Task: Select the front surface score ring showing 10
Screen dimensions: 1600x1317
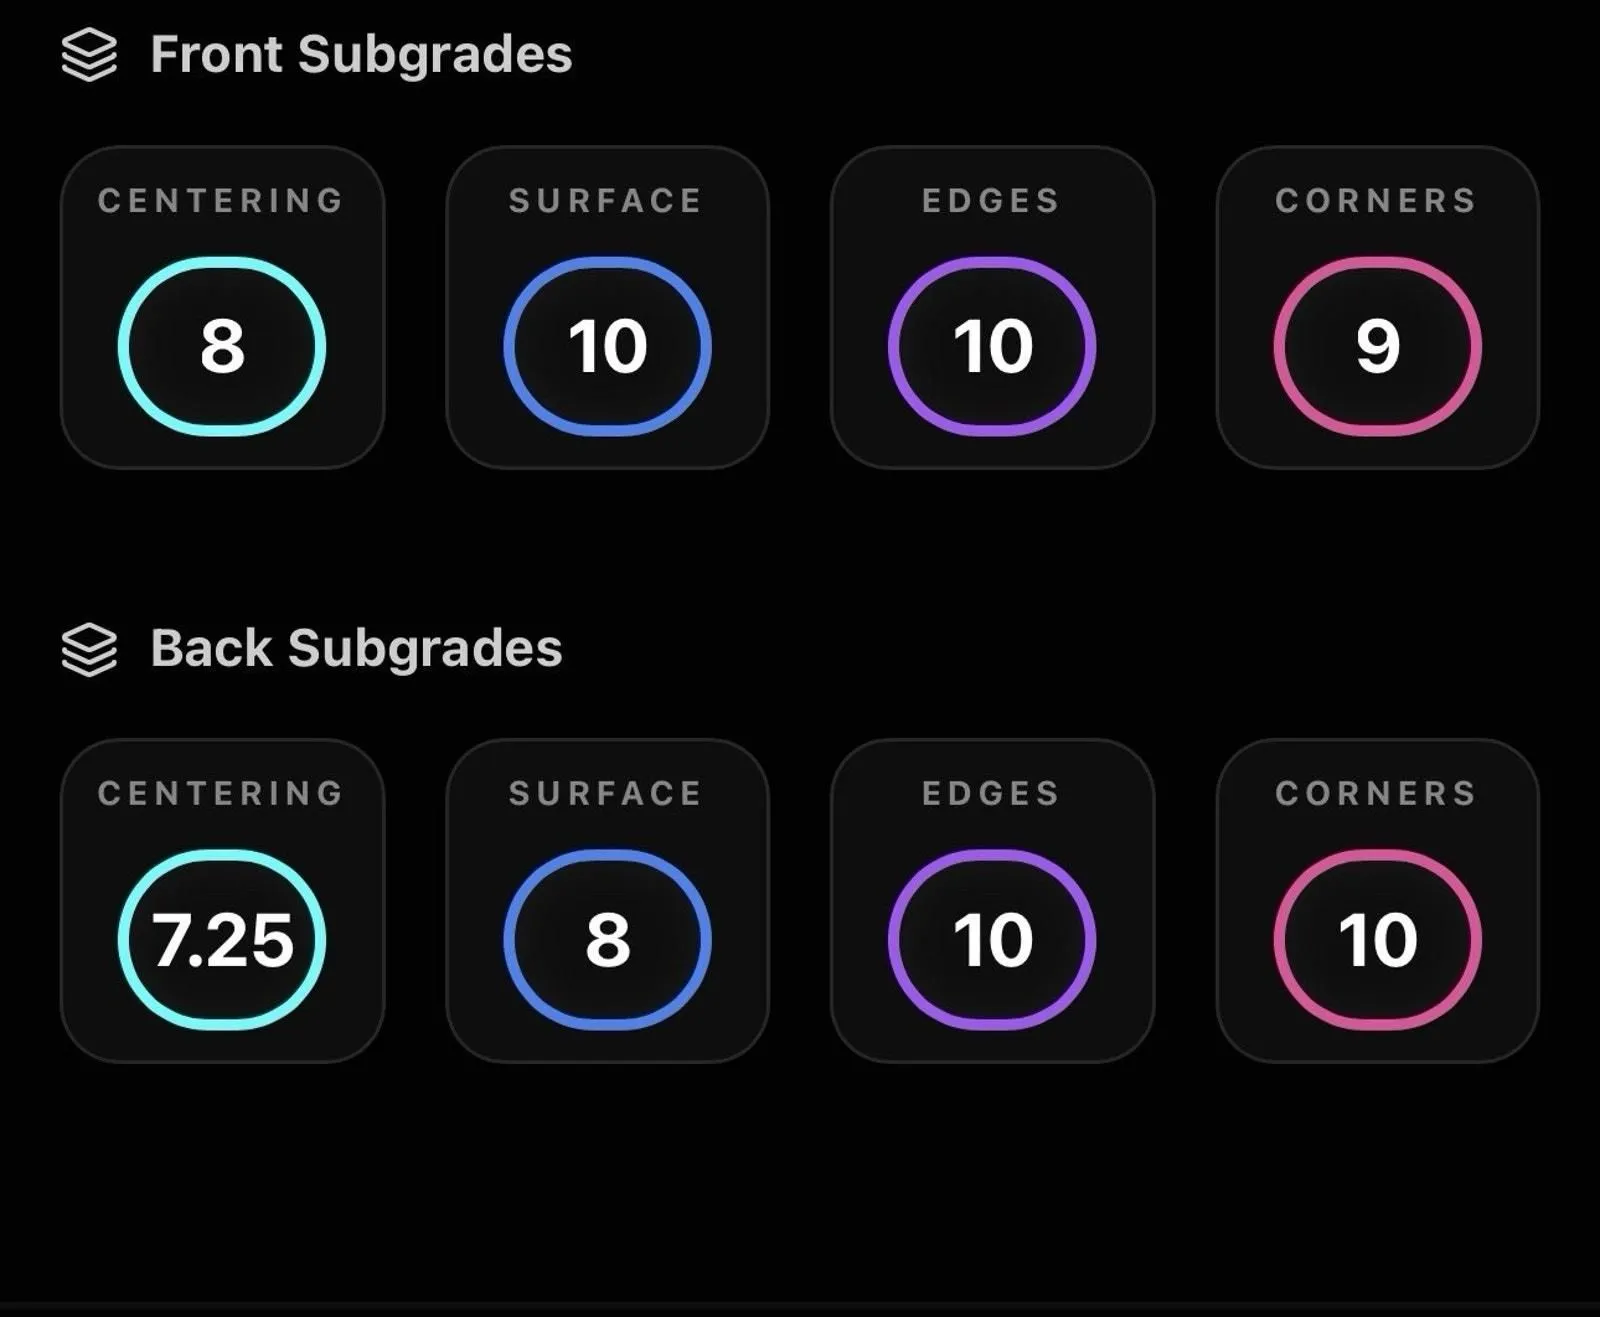Action: coord(607,346)
